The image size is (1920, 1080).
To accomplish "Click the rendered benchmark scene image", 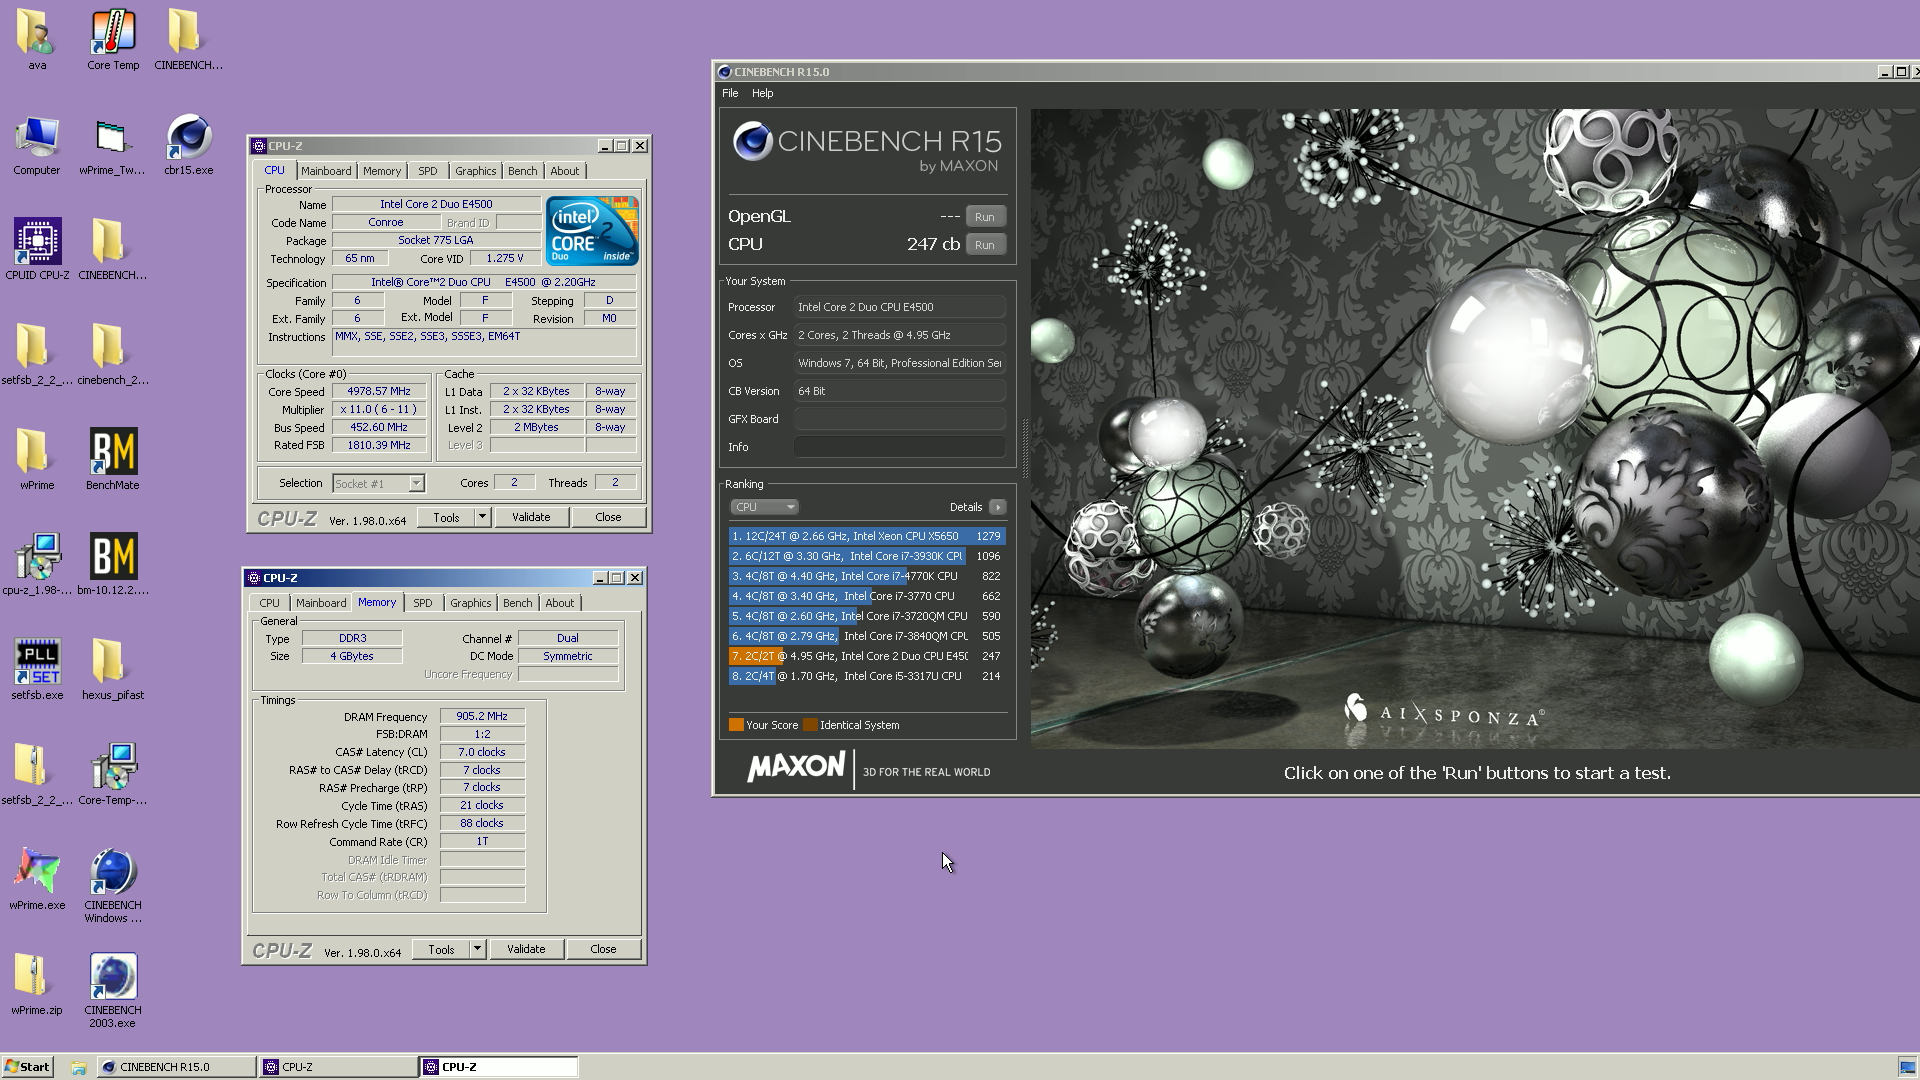I will click(1475, 429).
